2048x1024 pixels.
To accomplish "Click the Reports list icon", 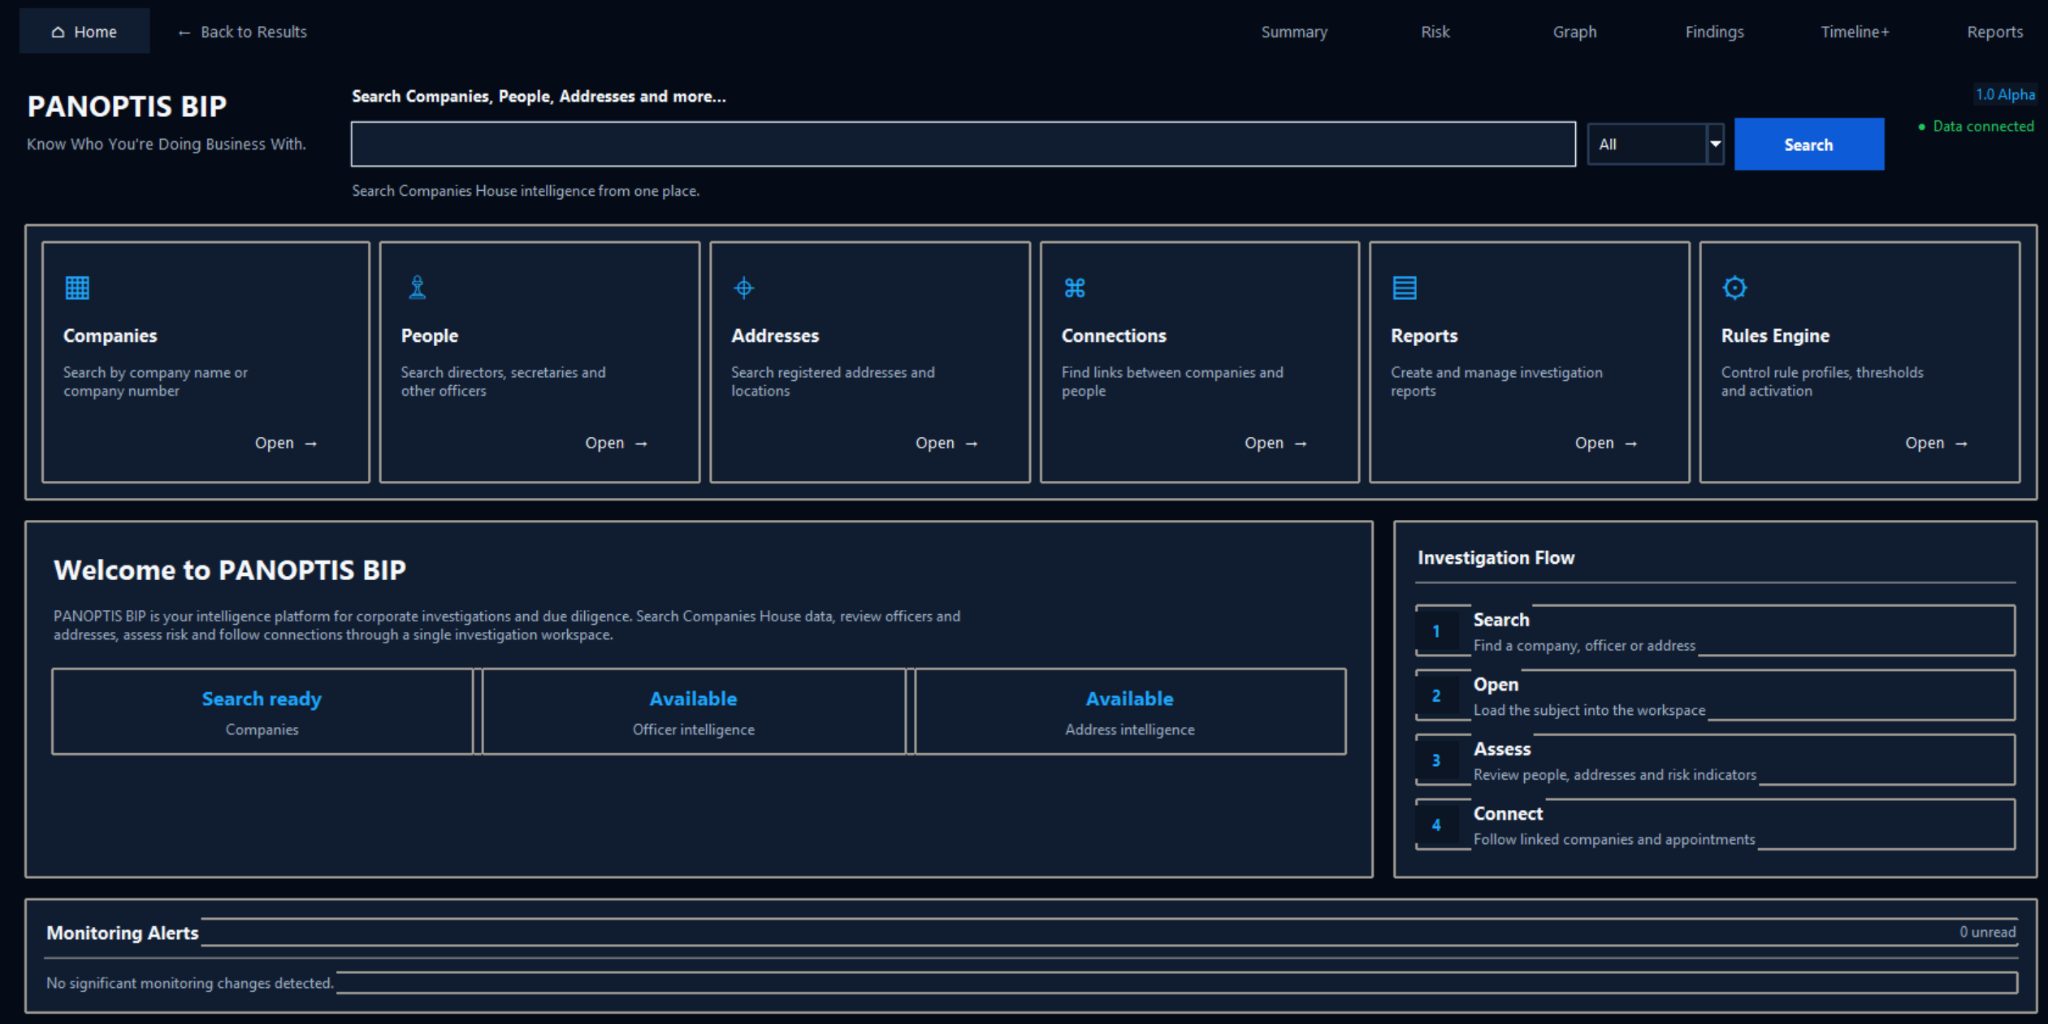I will (x=1405, y=288).
